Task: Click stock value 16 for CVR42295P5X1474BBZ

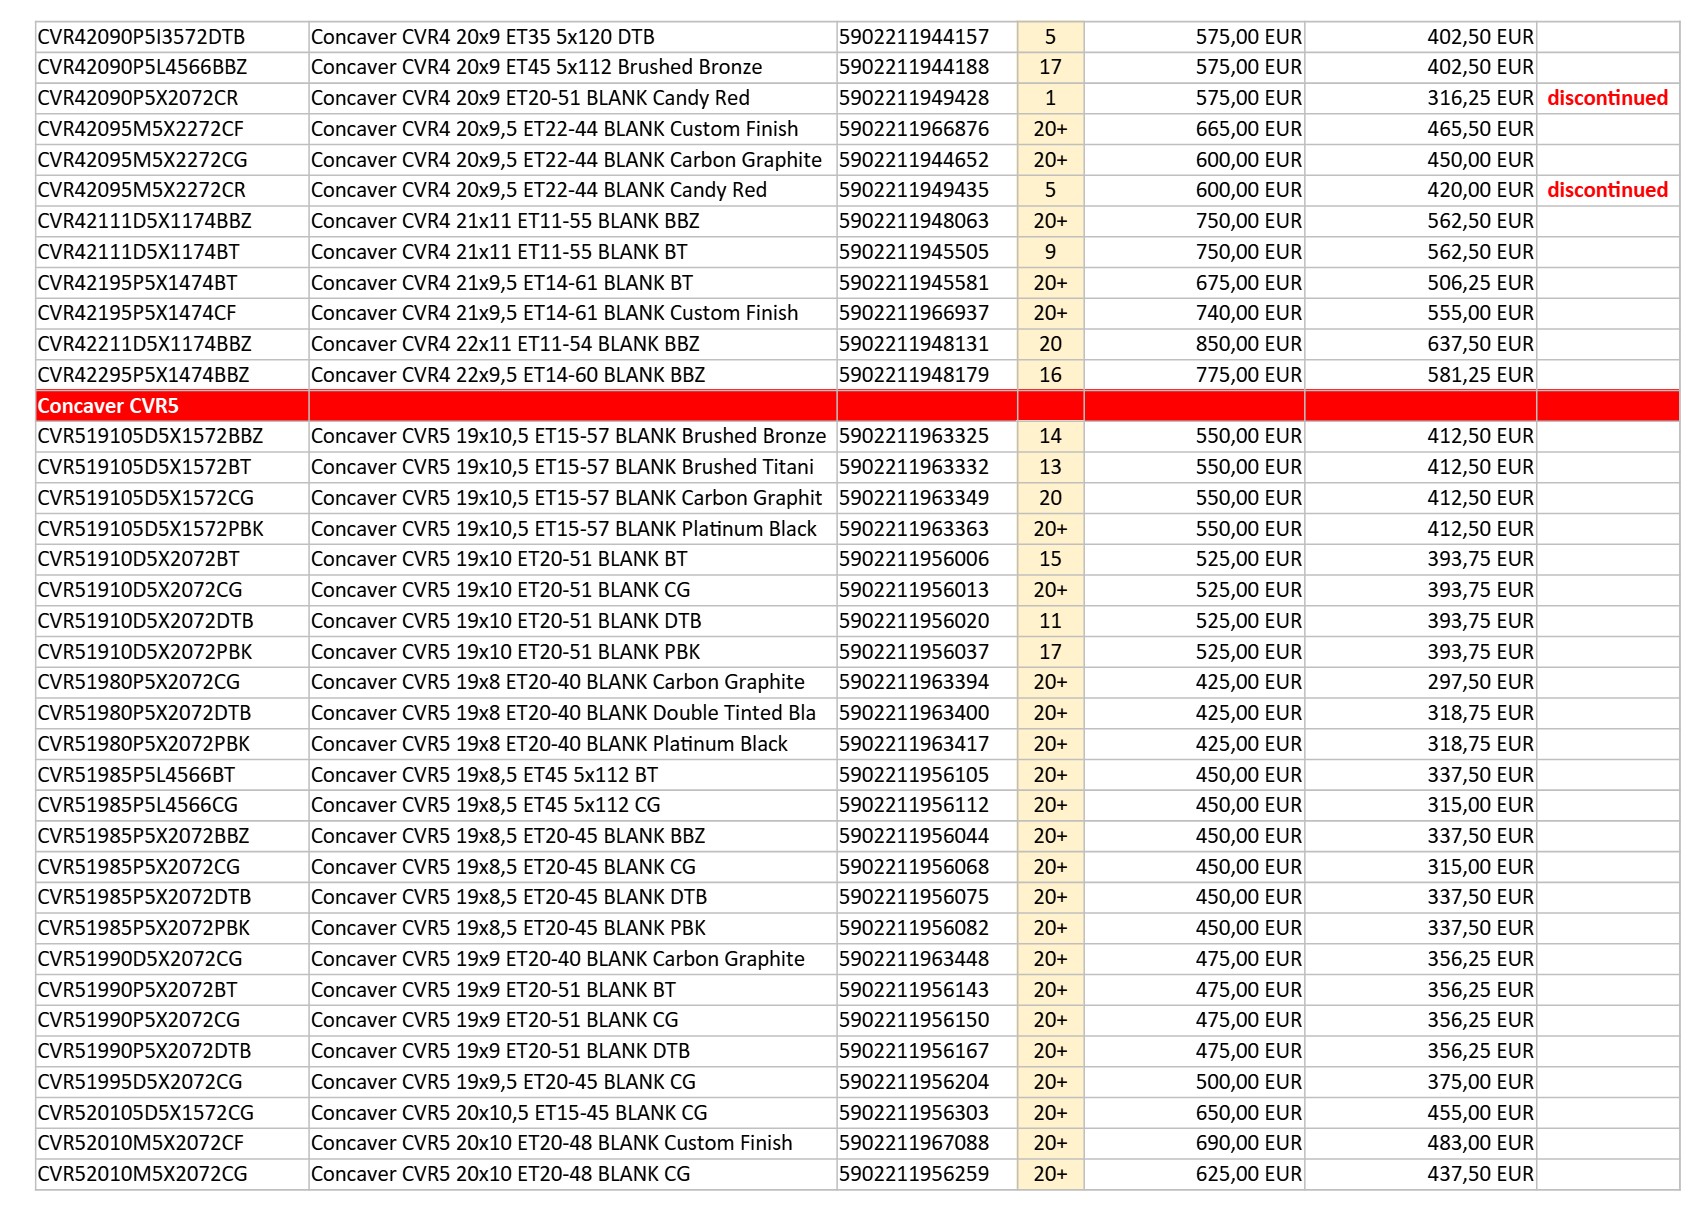Action: (x=1050, y=375)
